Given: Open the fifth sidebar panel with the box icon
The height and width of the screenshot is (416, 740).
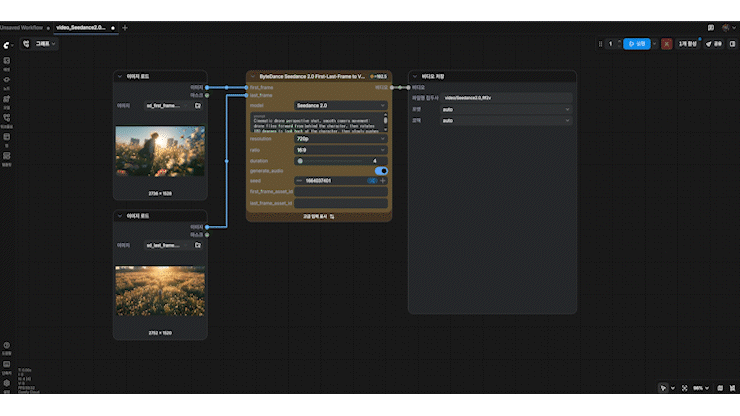Looking at the screenshot, I should coord(7,137).
